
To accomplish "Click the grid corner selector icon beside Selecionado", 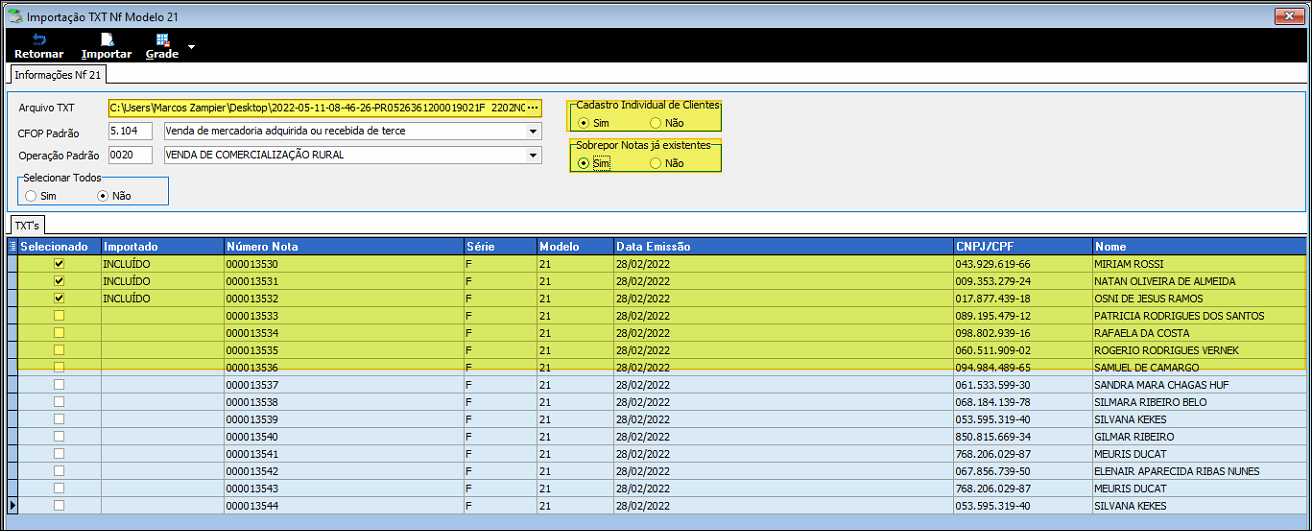I will tap(12, 246).
